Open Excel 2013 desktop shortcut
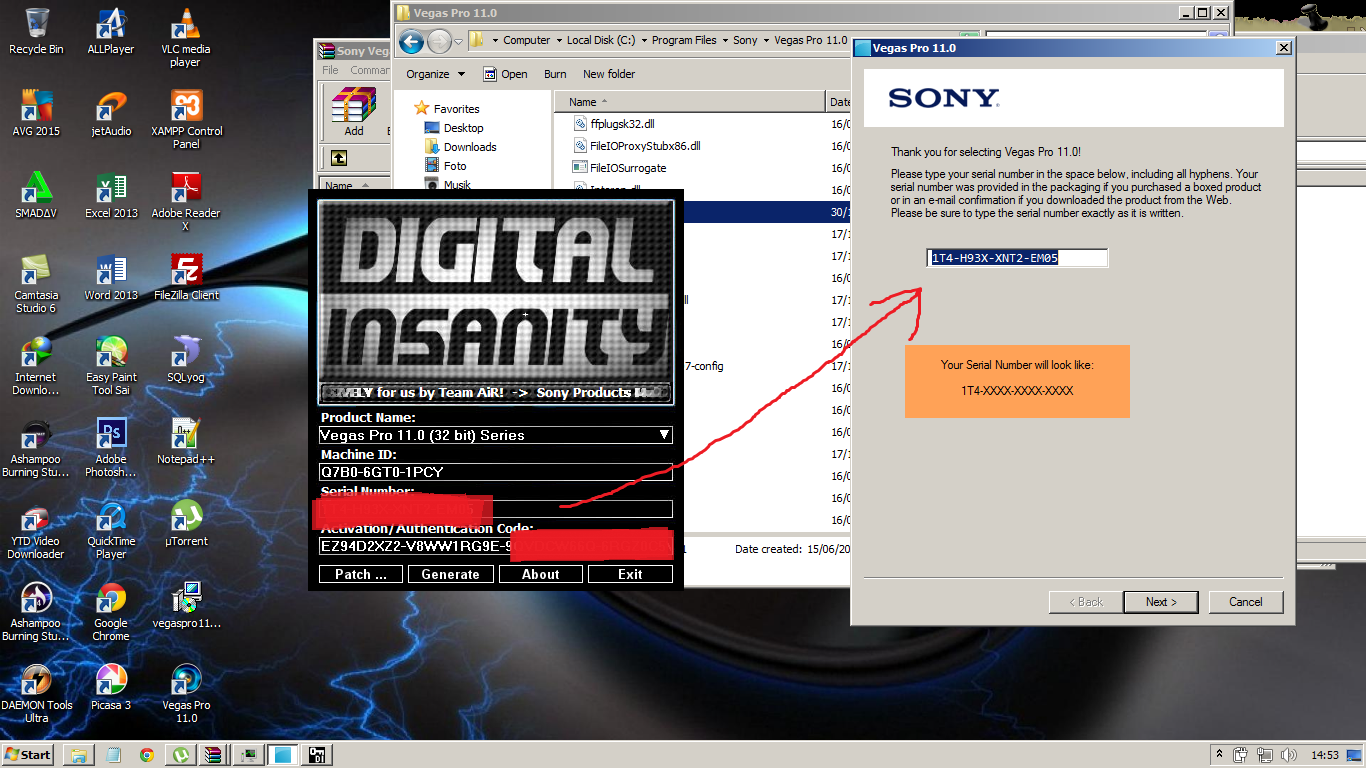 pos(111,195)
